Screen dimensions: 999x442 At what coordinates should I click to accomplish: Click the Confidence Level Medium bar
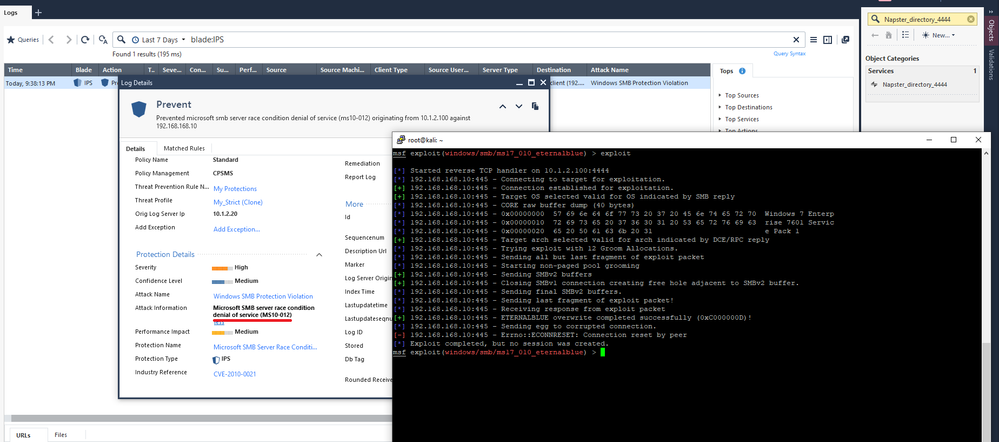222,282
